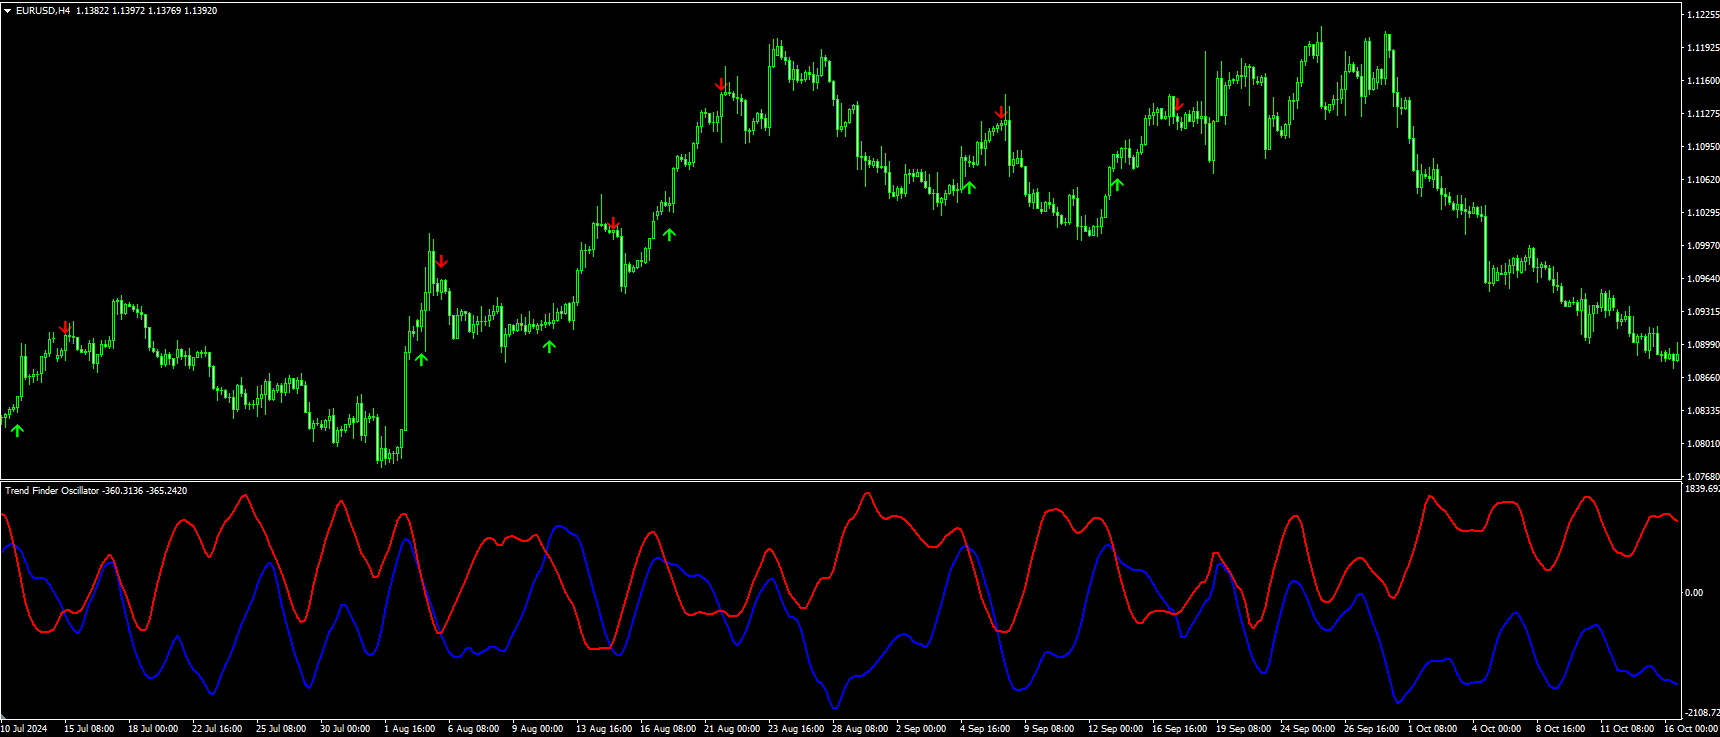This screenshot has width=1720, height=737.
Task: Click the 16 Aug 08:00 time label
Action: click(668, 729)
